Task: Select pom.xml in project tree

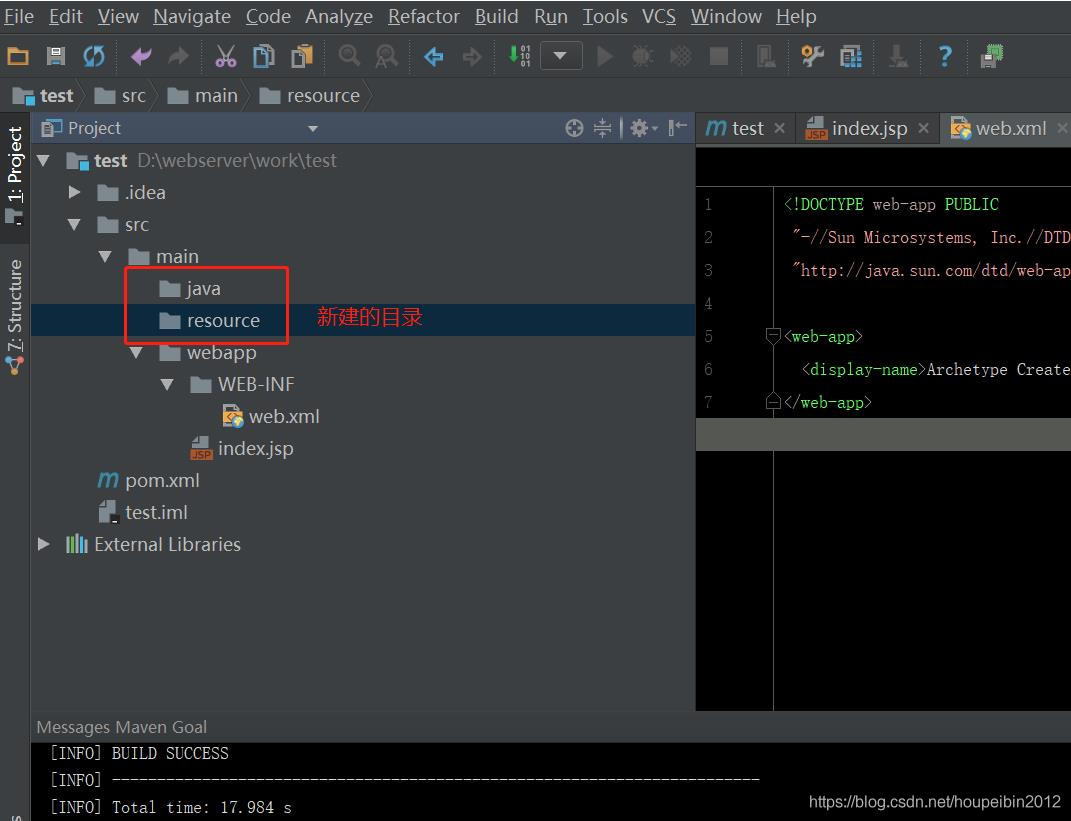Action: click(x=148, y=480)
